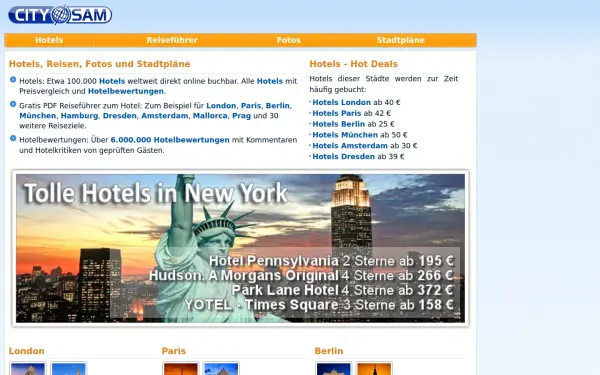Select YOTEL - Times Square in banner
The image size is (600, 375).
click(262, 305)
